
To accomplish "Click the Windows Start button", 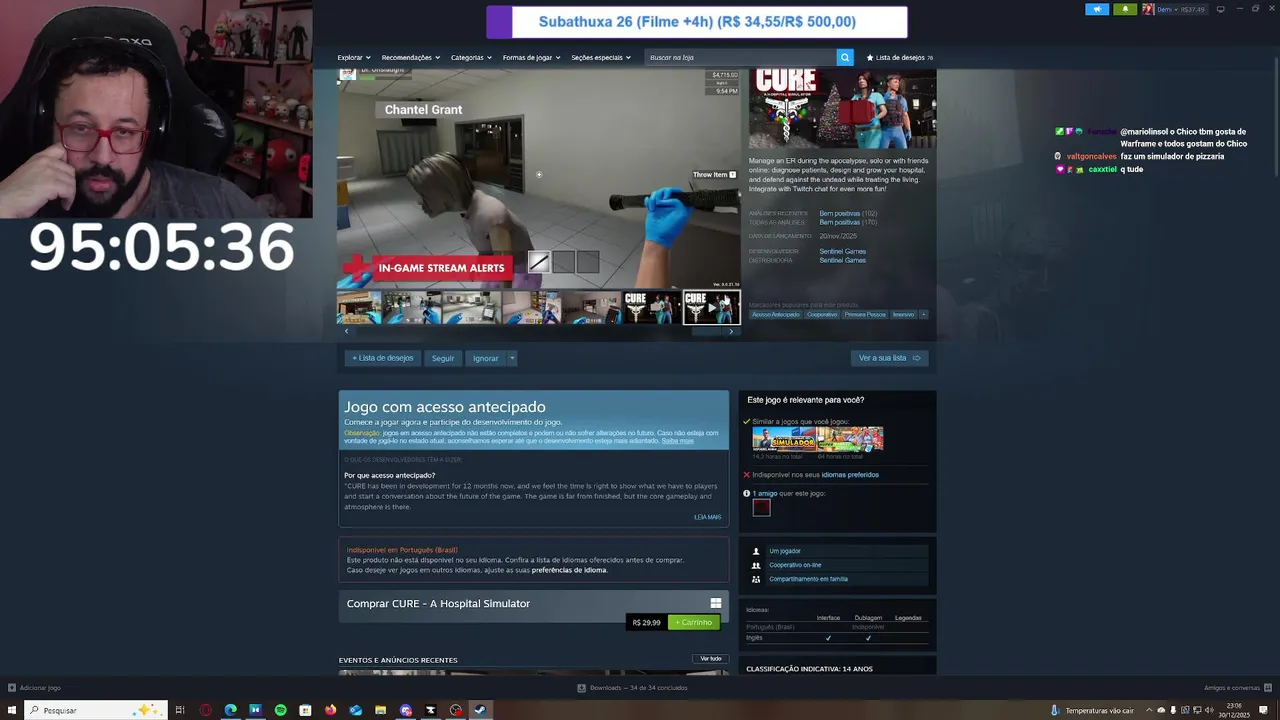I will (12, 710).
